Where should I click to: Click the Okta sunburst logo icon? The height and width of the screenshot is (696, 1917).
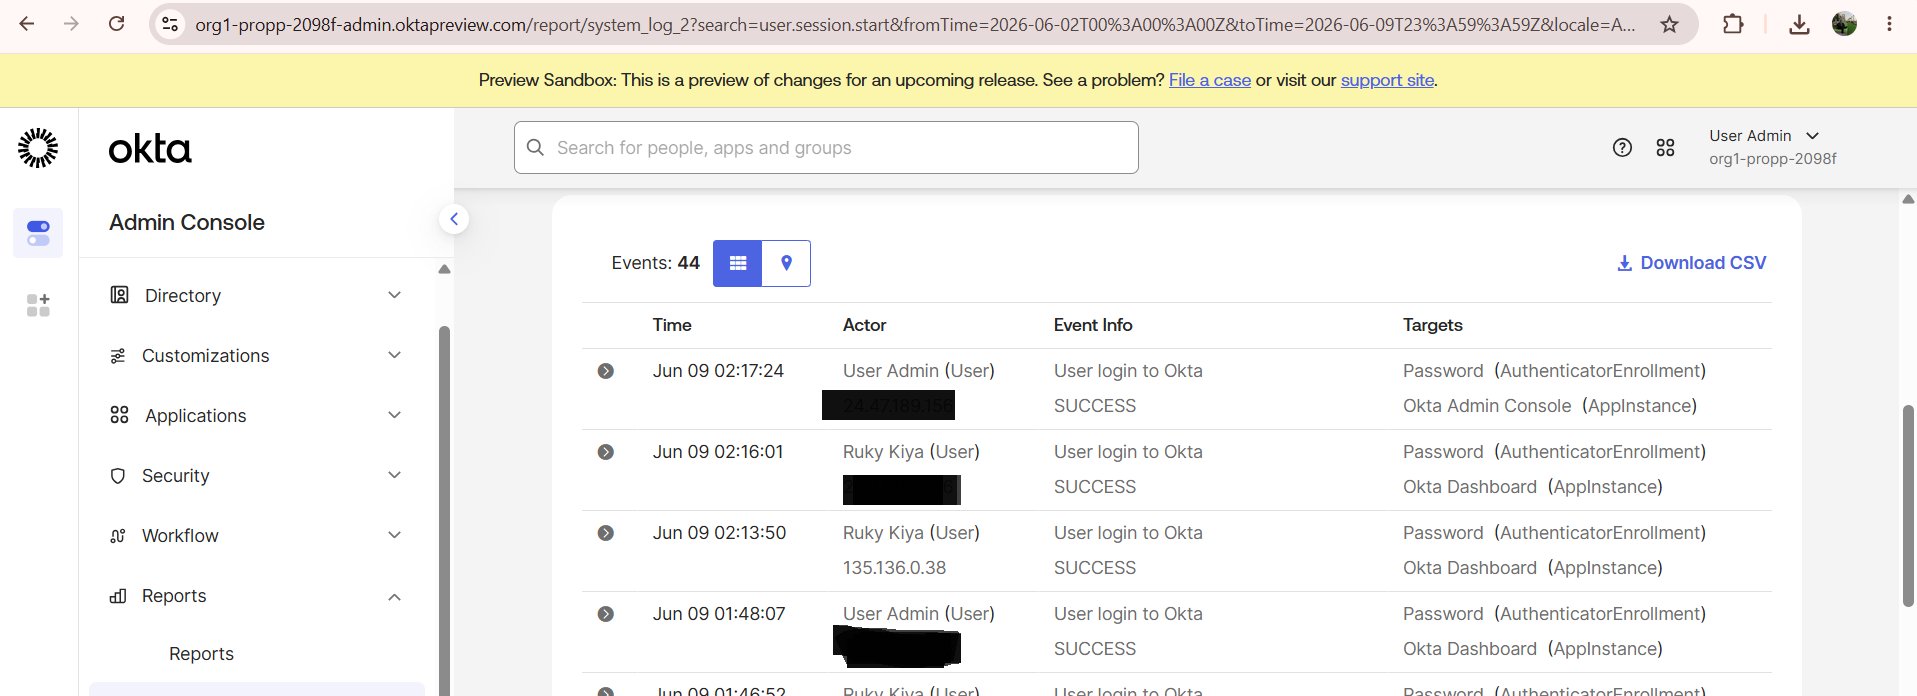tap(38, 148)
